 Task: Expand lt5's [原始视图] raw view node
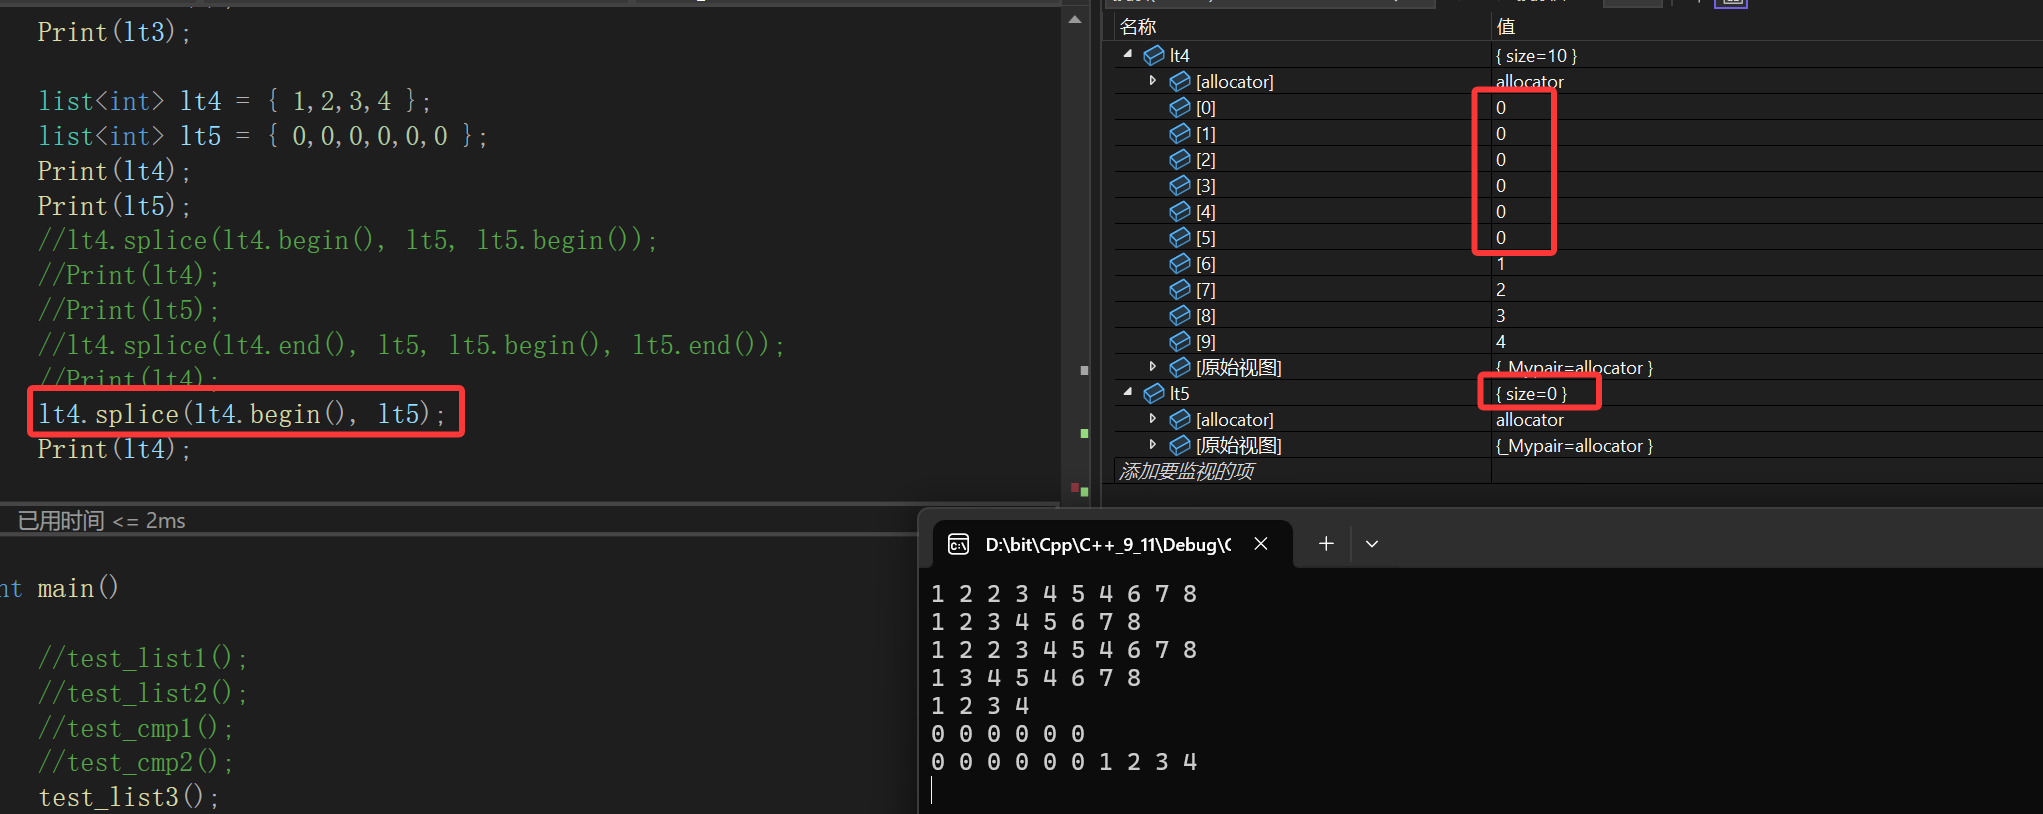coord(1153,445)
